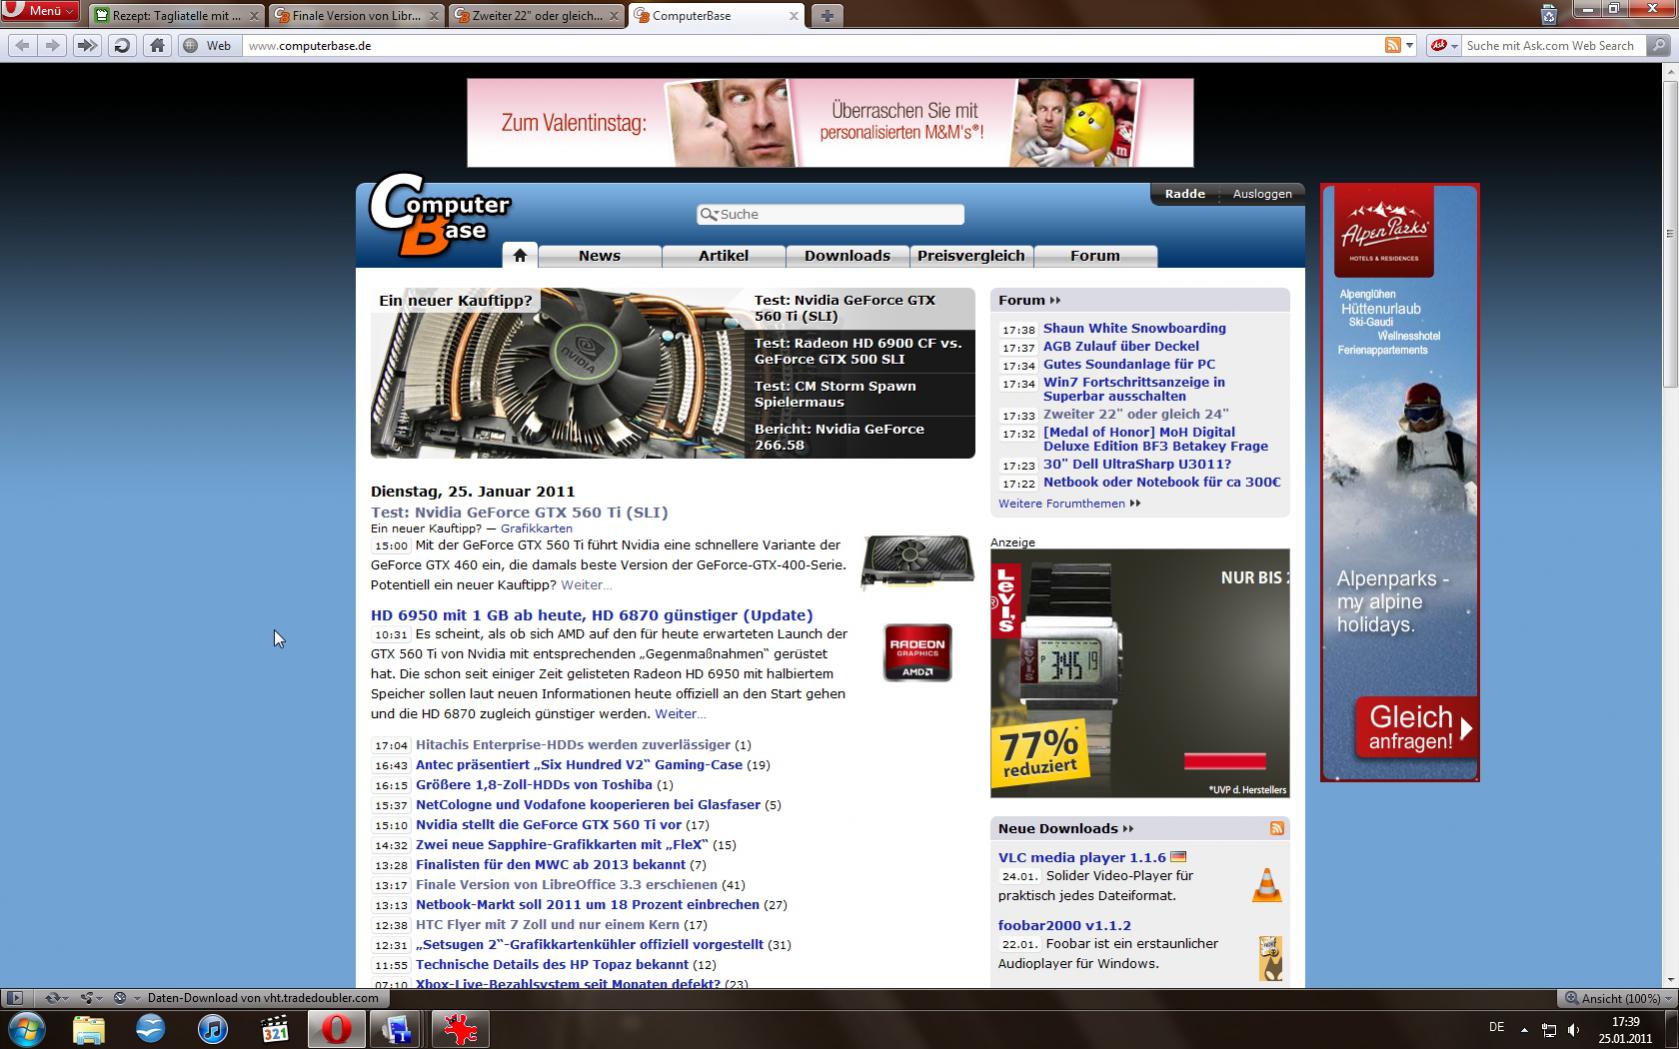This screenshot has height=1049, width=1679.
Task: Open HD 6950 mit 1 GB ab heute article
Action: pyautogui.click(x=592, y=615)
